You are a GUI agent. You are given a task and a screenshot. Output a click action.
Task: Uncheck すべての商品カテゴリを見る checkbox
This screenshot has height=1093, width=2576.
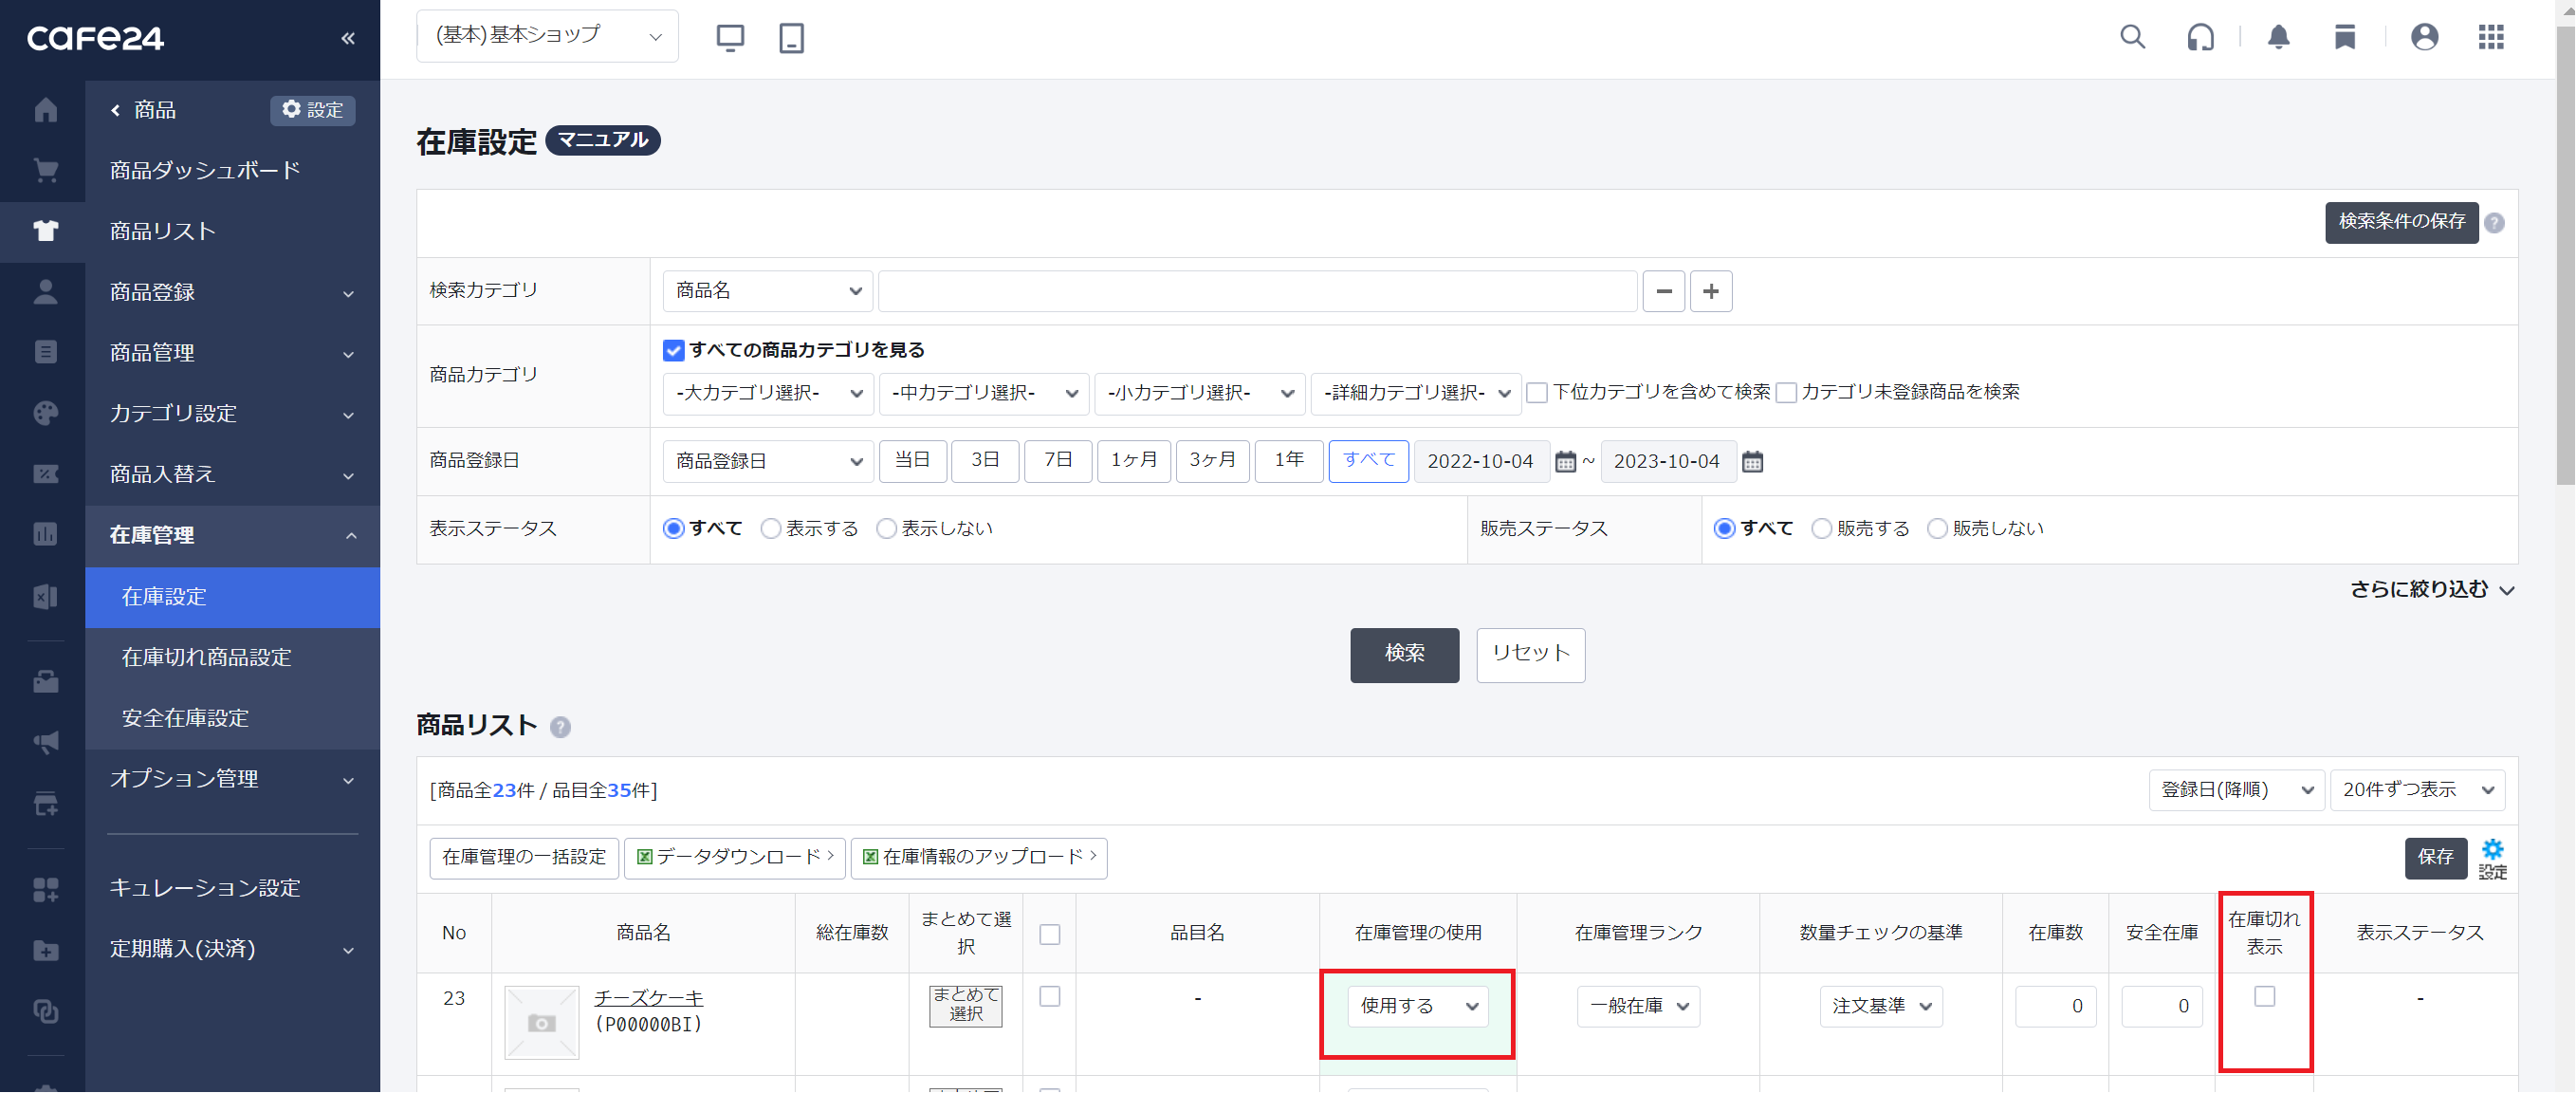tap(673, 350)
